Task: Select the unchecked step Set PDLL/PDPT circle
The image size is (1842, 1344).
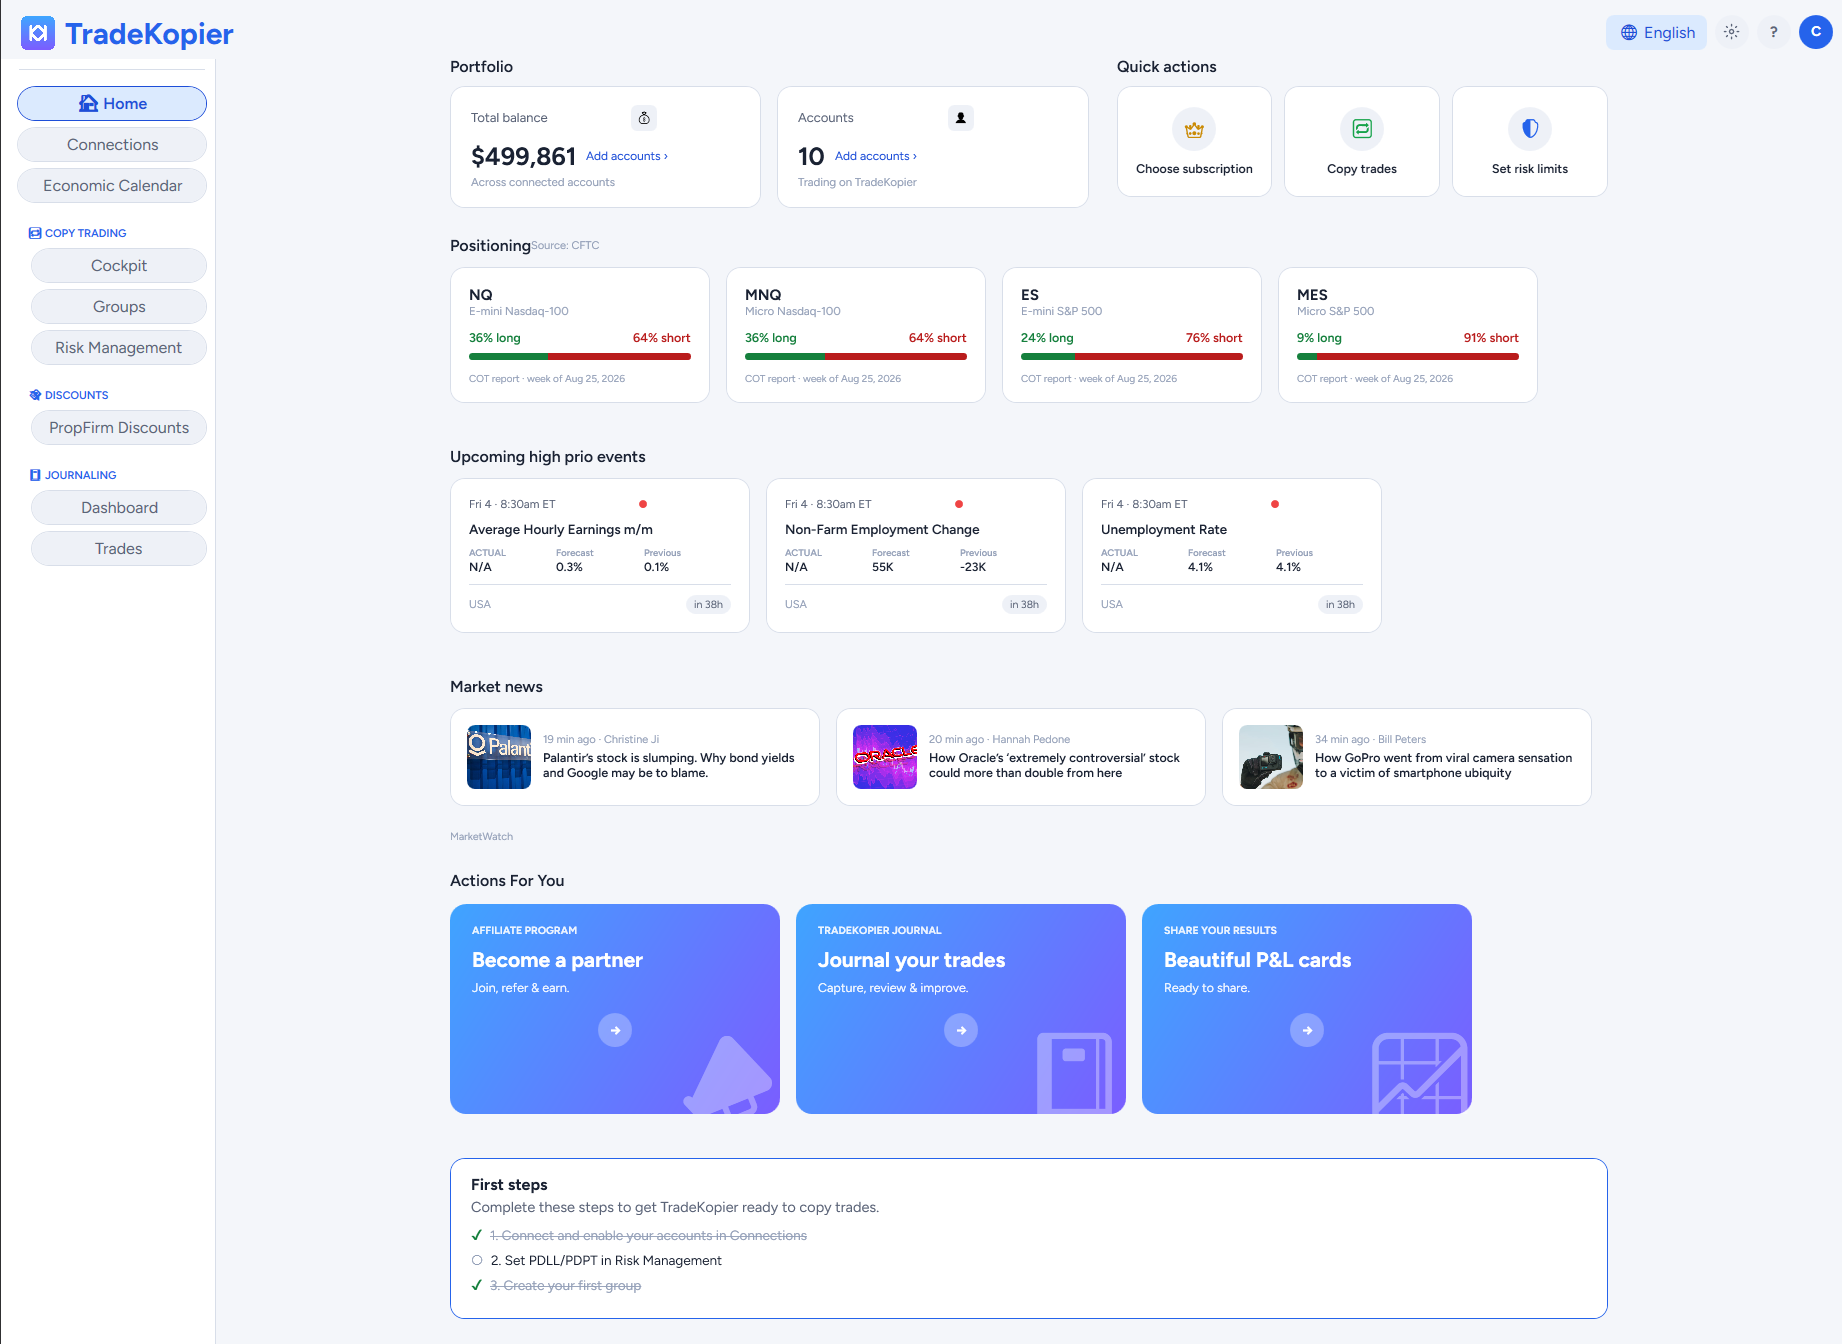Action: [477, 1260]
